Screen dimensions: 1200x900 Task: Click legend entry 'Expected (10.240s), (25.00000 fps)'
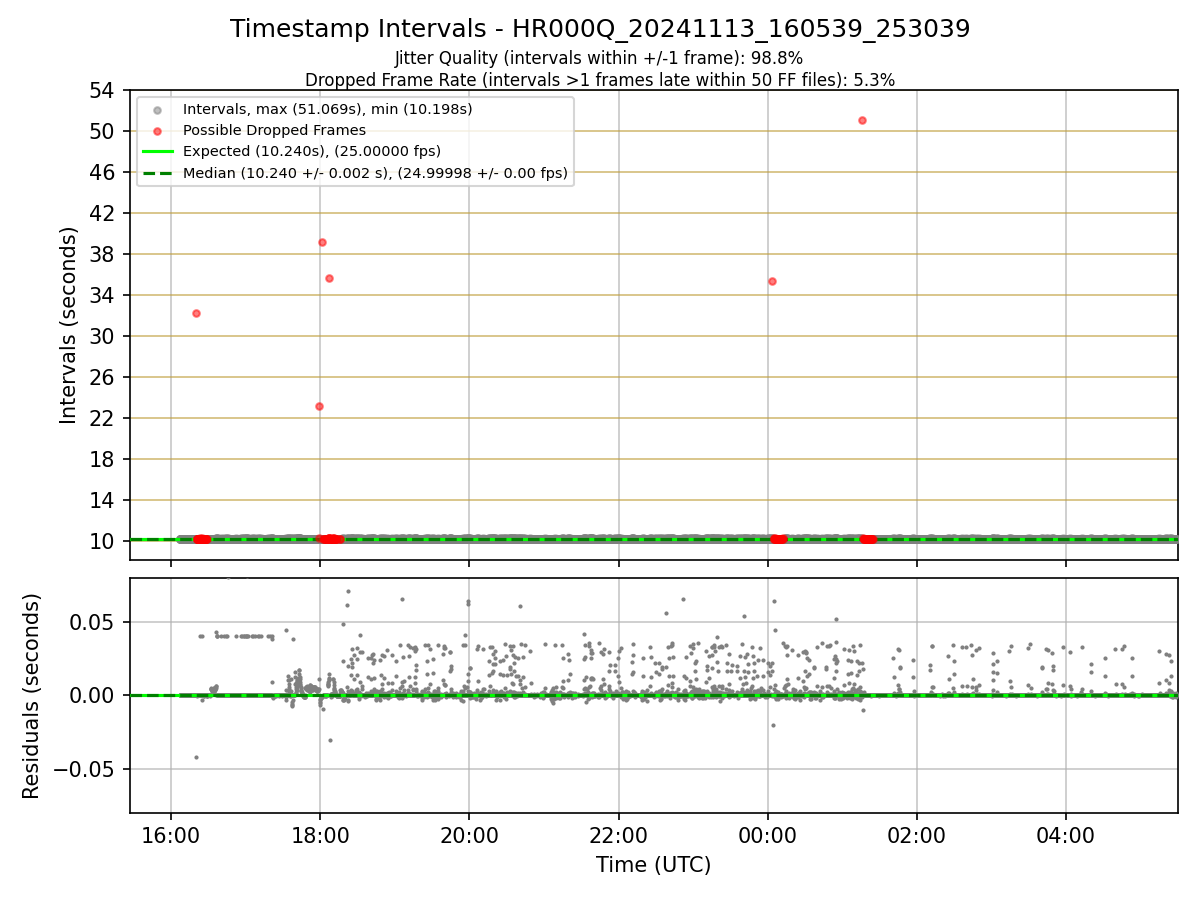[x=312, y=151]
